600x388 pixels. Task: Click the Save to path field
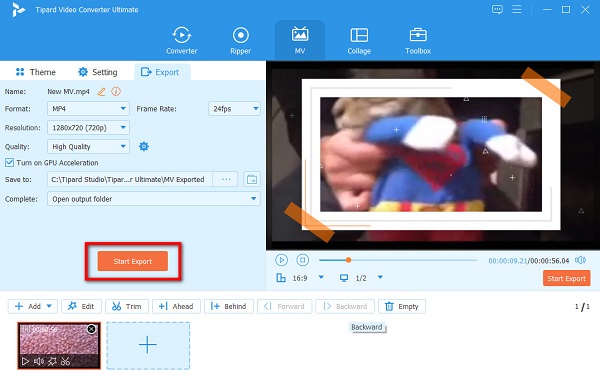[130, 179]
